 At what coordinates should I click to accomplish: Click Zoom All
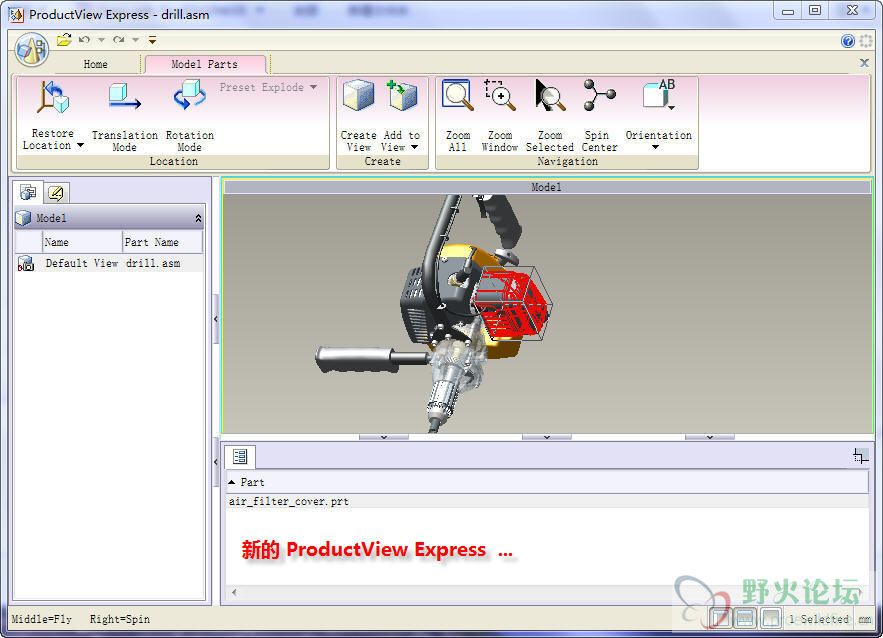click(458, 115)
